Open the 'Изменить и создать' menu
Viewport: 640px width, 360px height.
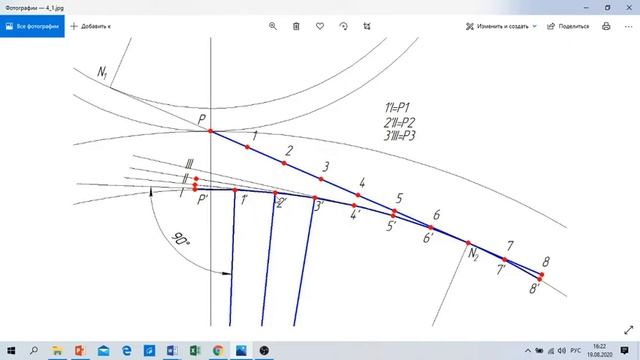pyautogui.click(x=501, y=26)
